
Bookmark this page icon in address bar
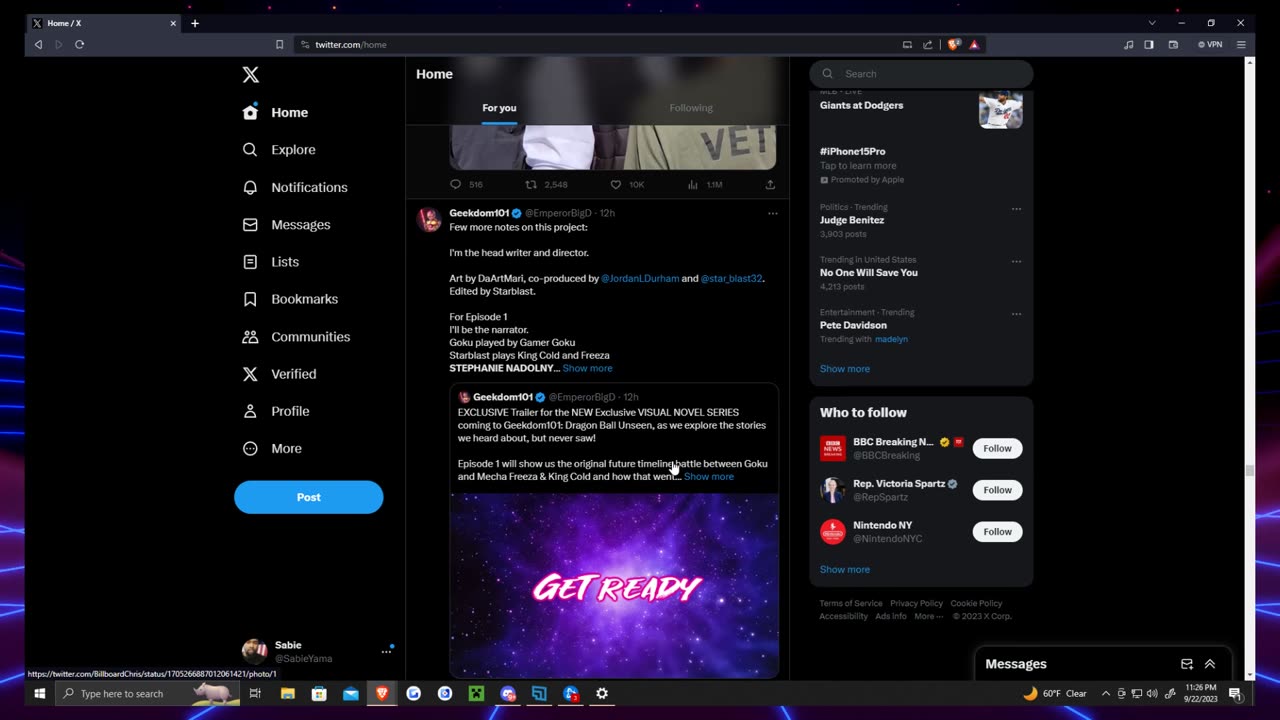[279, 44]
